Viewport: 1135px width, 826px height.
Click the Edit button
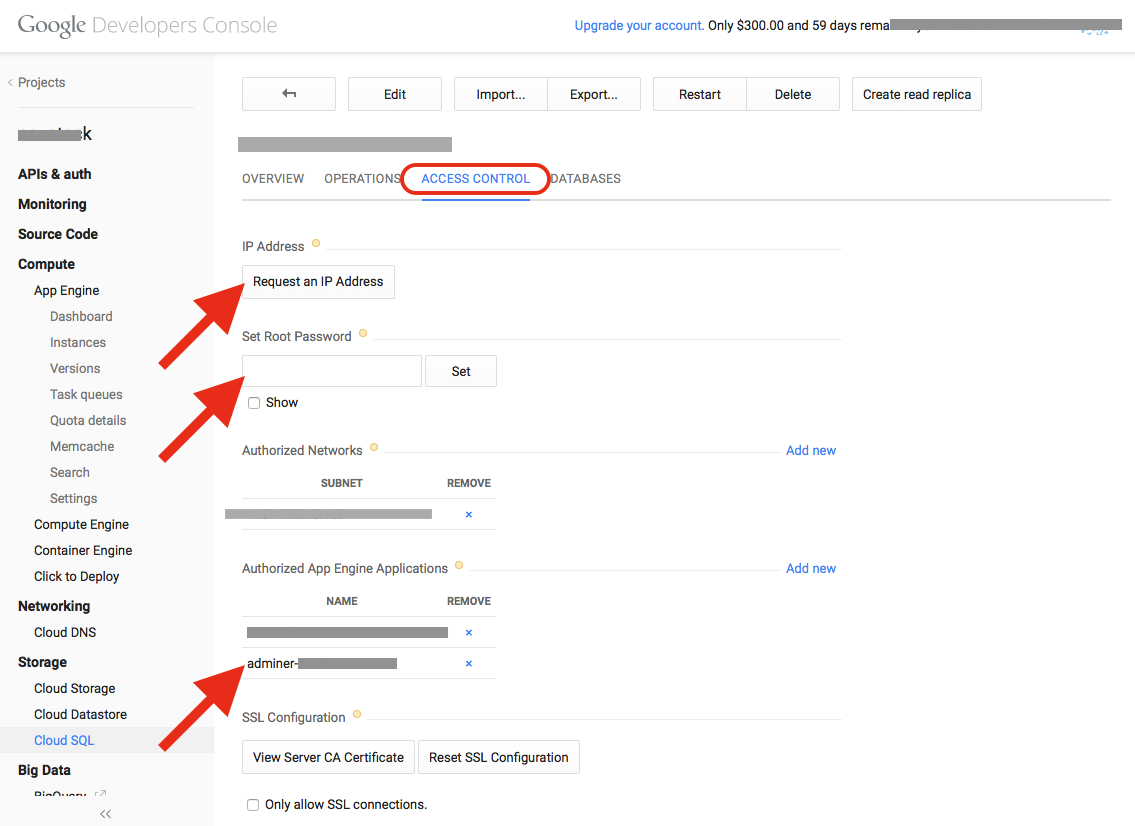(394, 94)
